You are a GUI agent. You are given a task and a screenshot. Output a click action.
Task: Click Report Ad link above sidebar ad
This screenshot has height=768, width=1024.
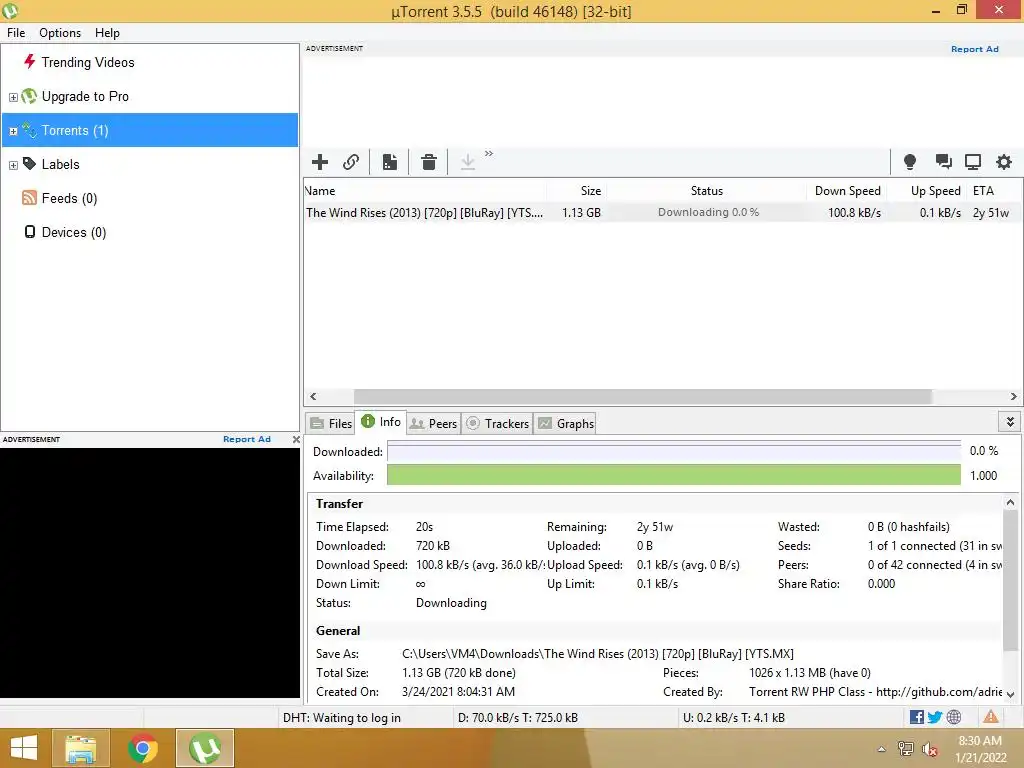click(x=247, y=439)
